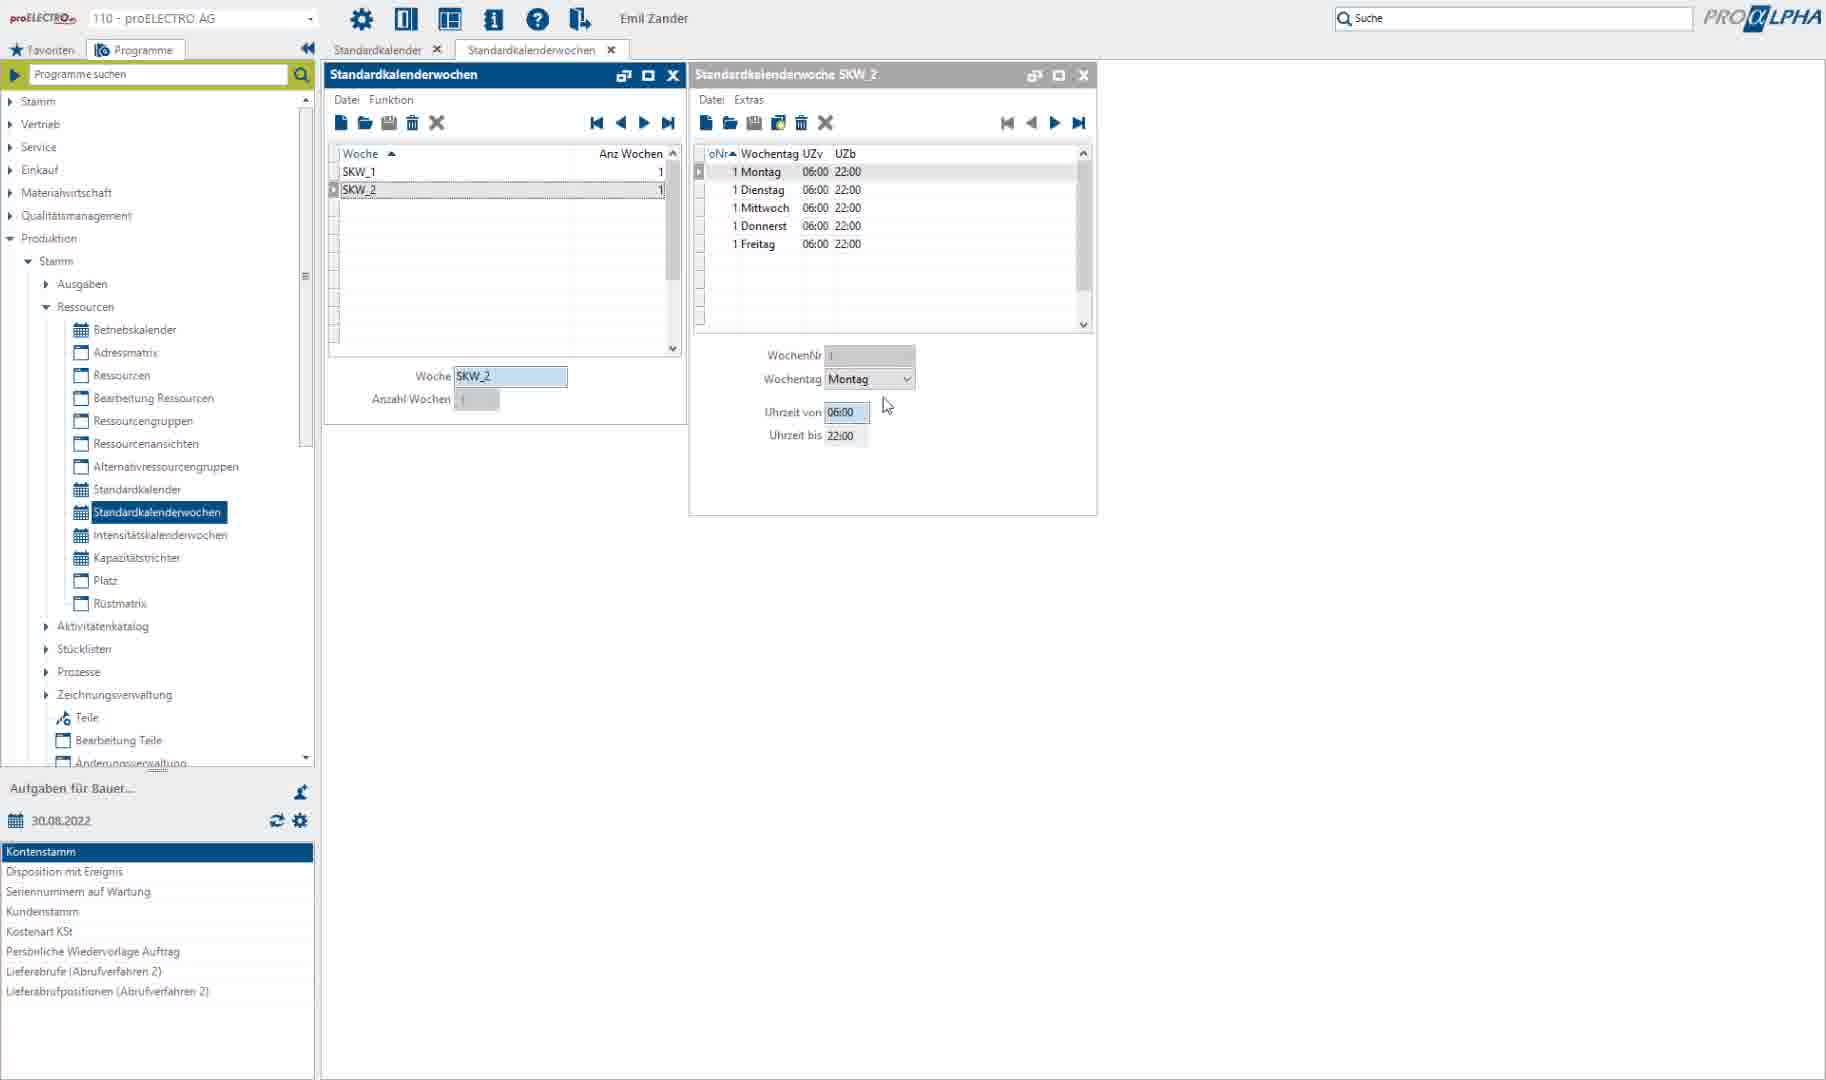Open the calendar icon beside 30.08.2022
Screen dimensions: 1826x1080
15,821
